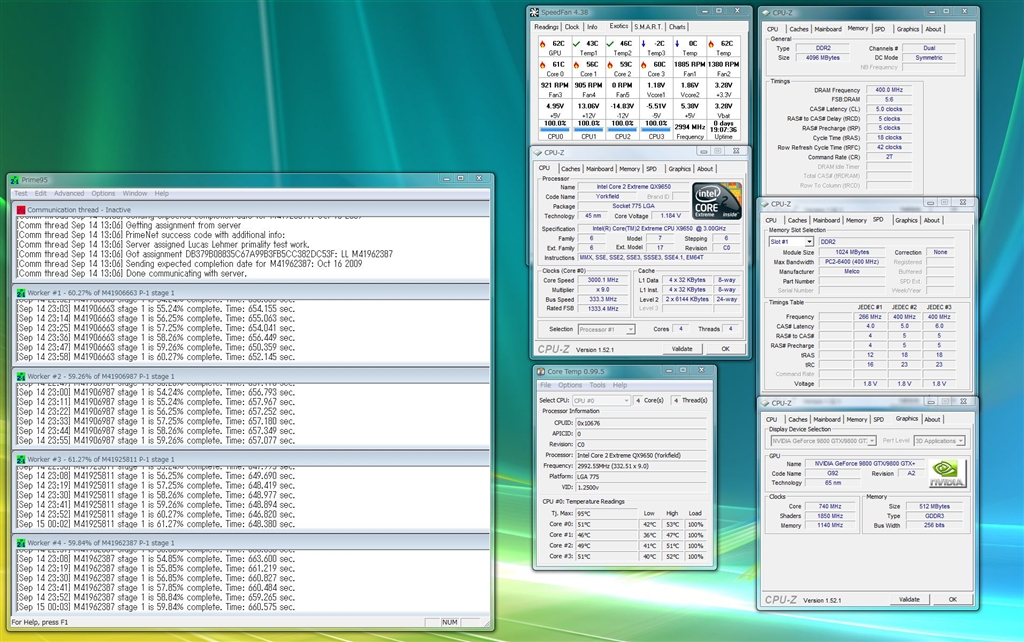Click the GPU flame temperature icon in SpeedFan

[541, 44]
